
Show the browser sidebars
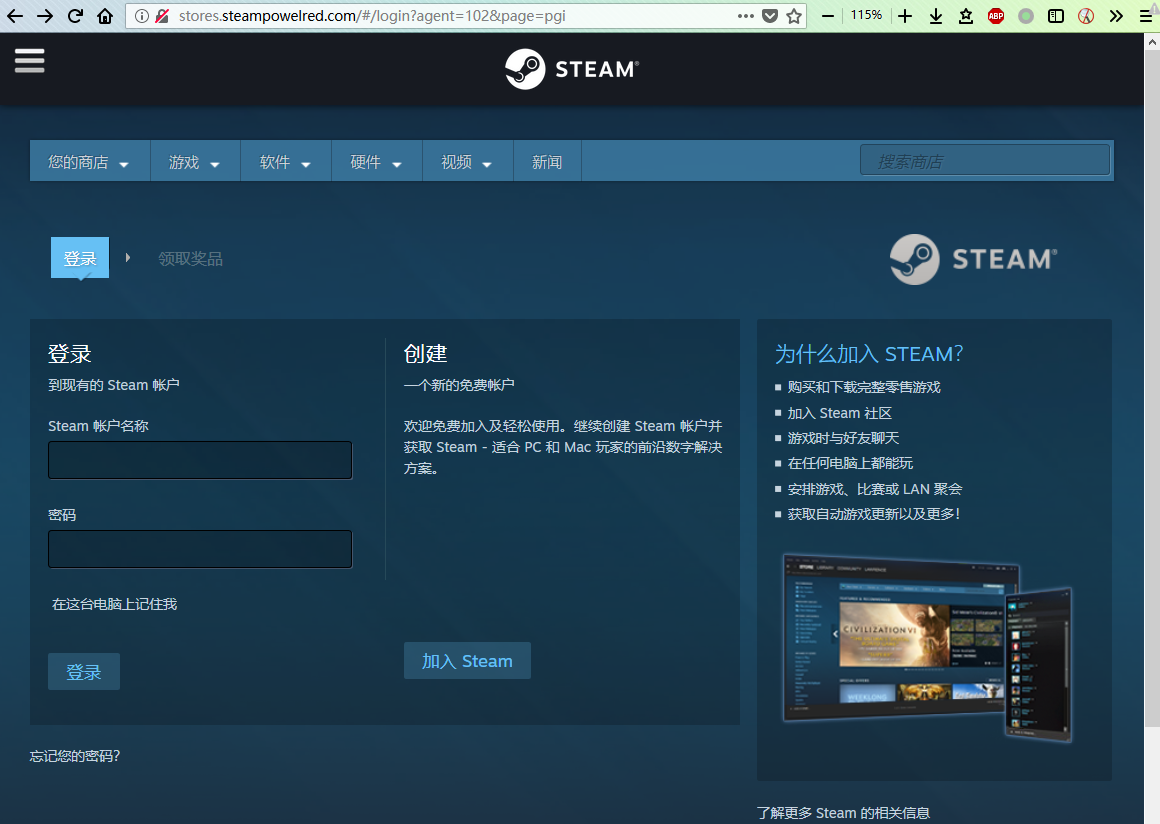pyautogui.click(x=1056, y=16)
